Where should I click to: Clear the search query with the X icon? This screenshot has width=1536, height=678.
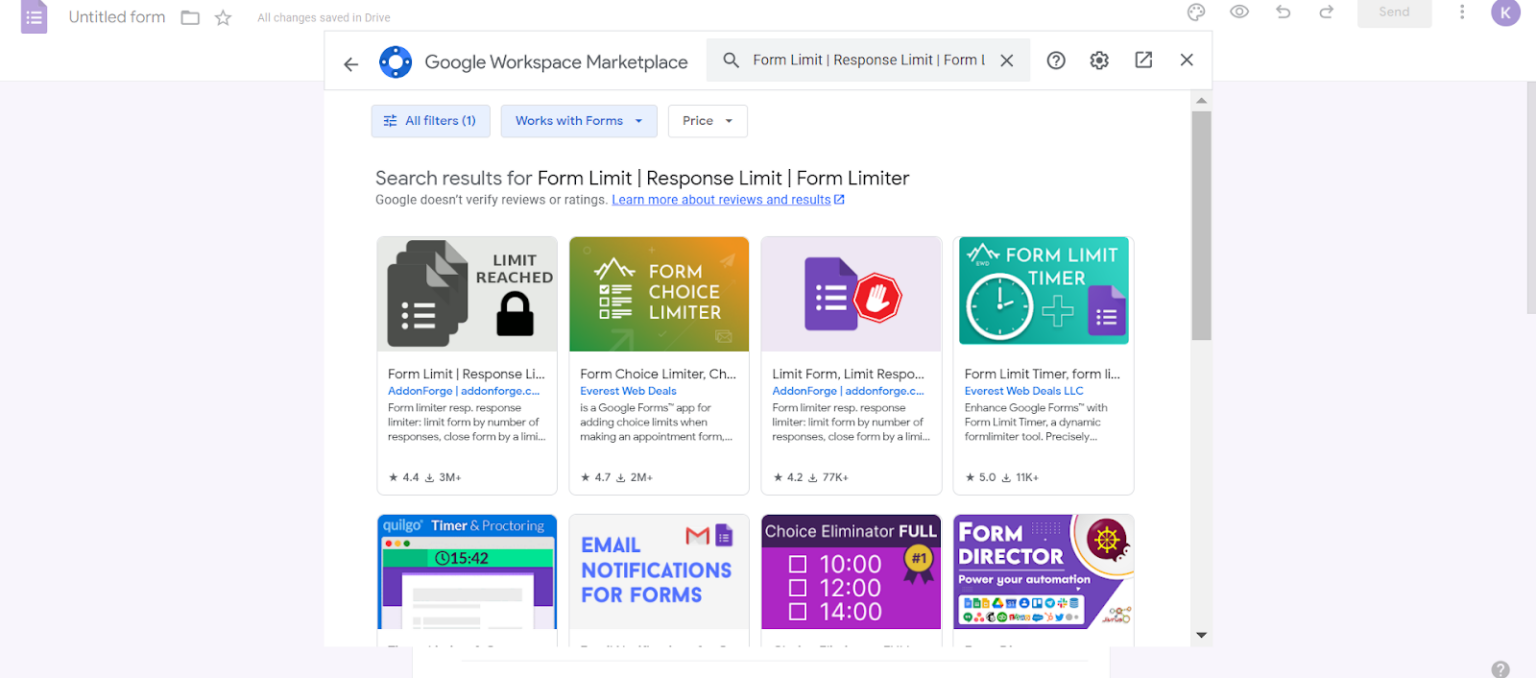pos(1007,60)
